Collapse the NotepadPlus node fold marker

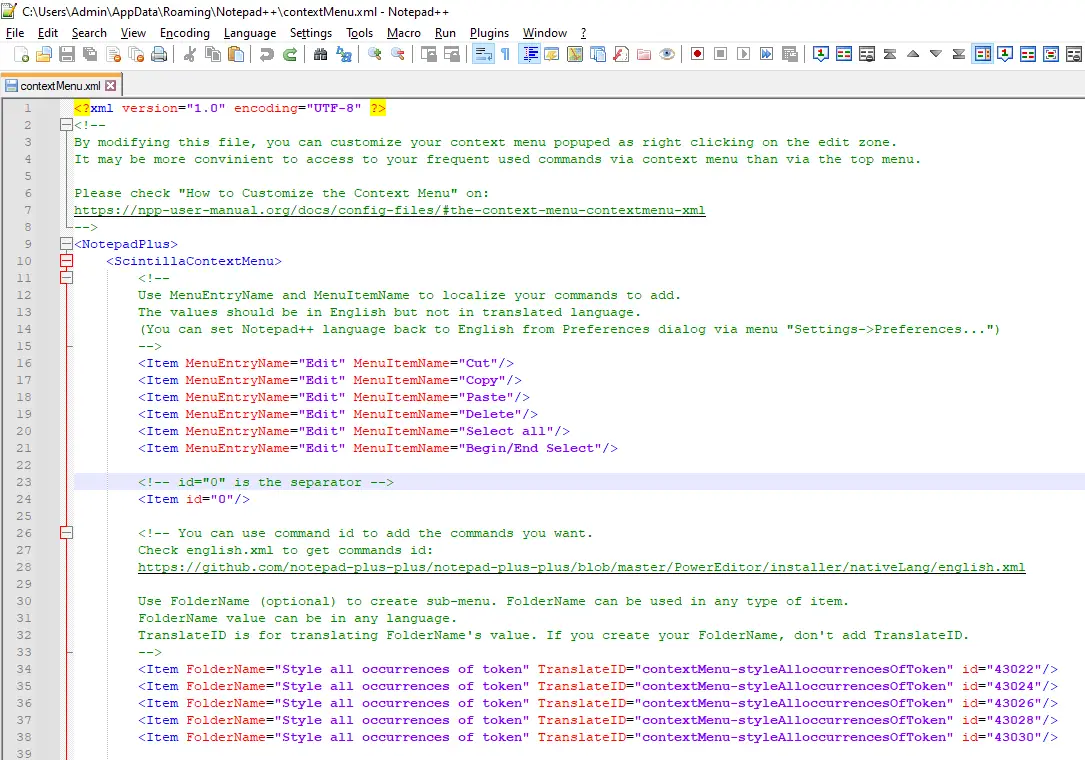66,244
